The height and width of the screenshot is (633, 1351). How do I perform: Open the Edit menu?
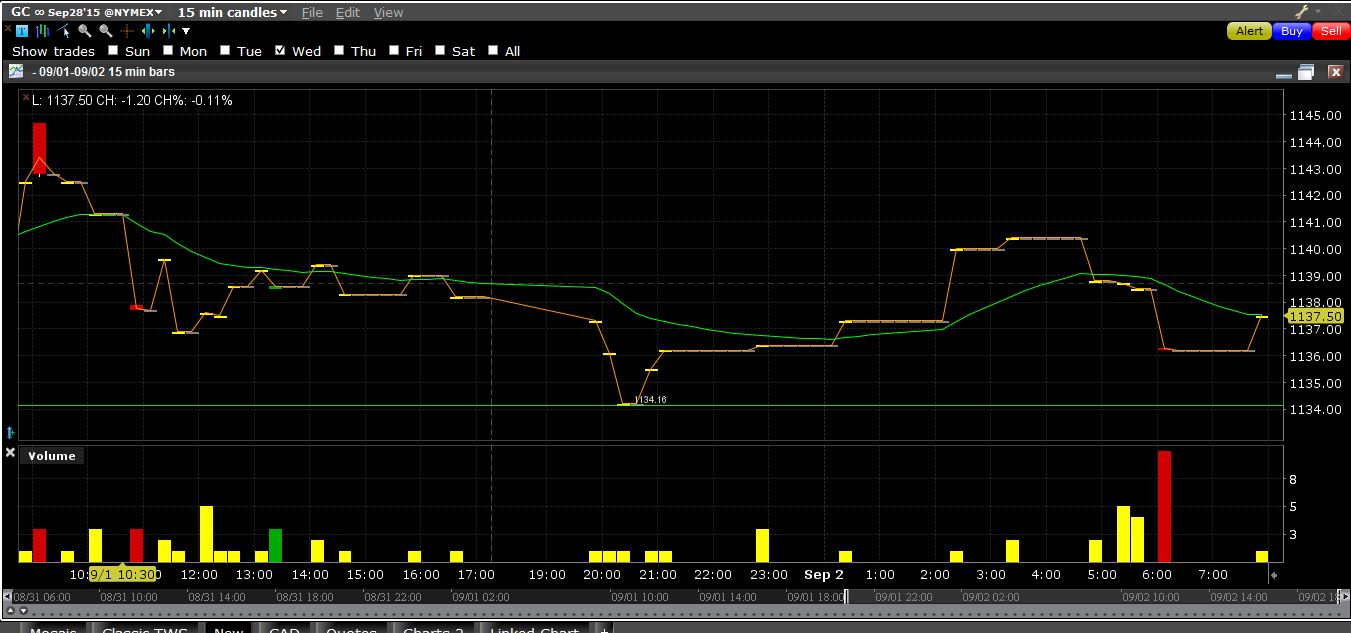(x=348, y=12)
